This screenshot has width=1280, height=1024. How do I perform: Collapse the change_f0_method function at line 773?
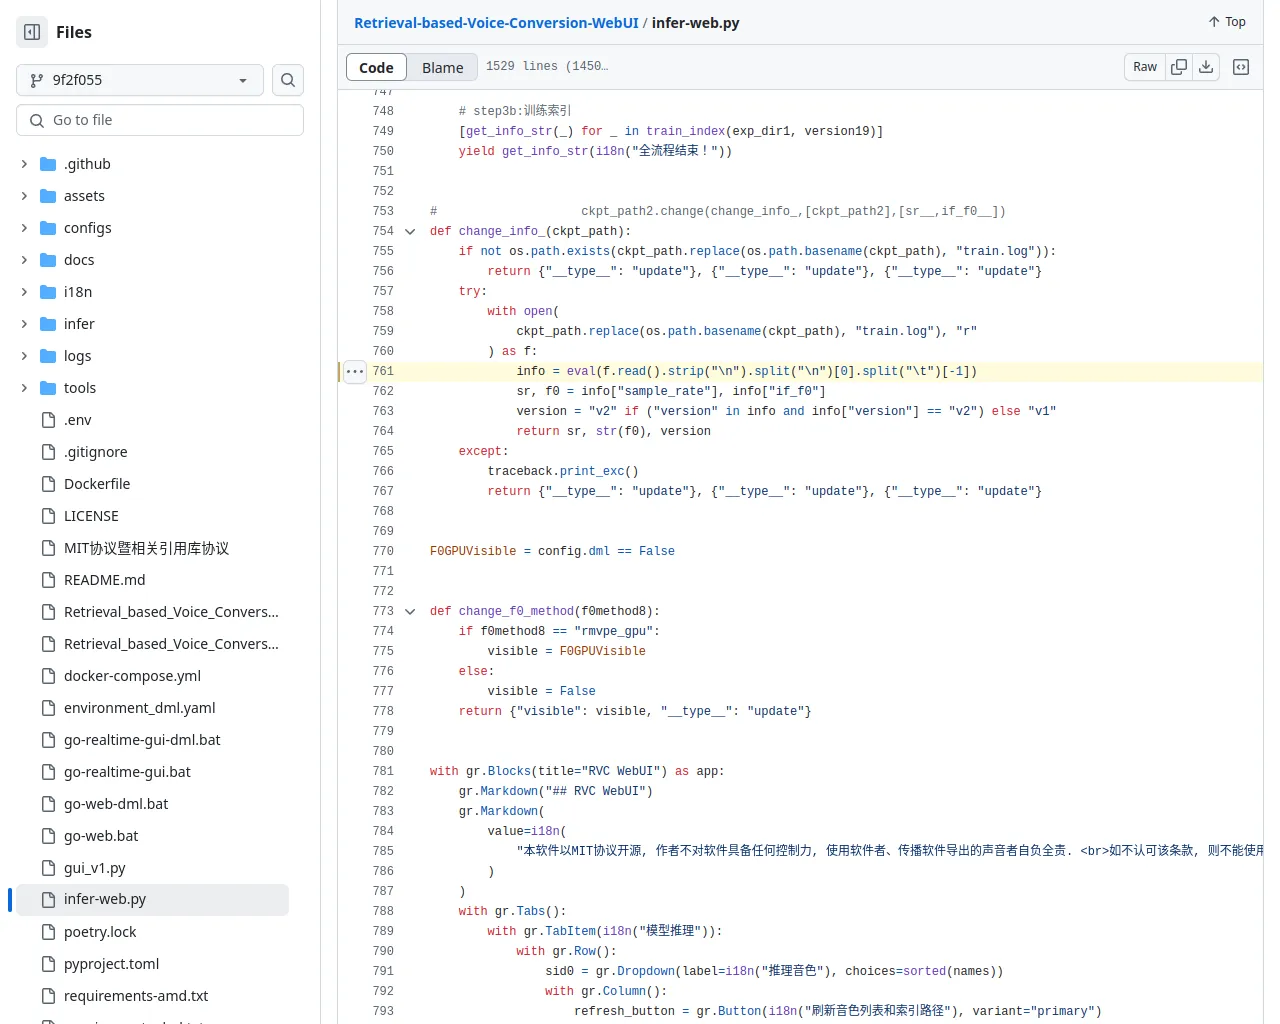pyautogui.click(x=410, y=611)
